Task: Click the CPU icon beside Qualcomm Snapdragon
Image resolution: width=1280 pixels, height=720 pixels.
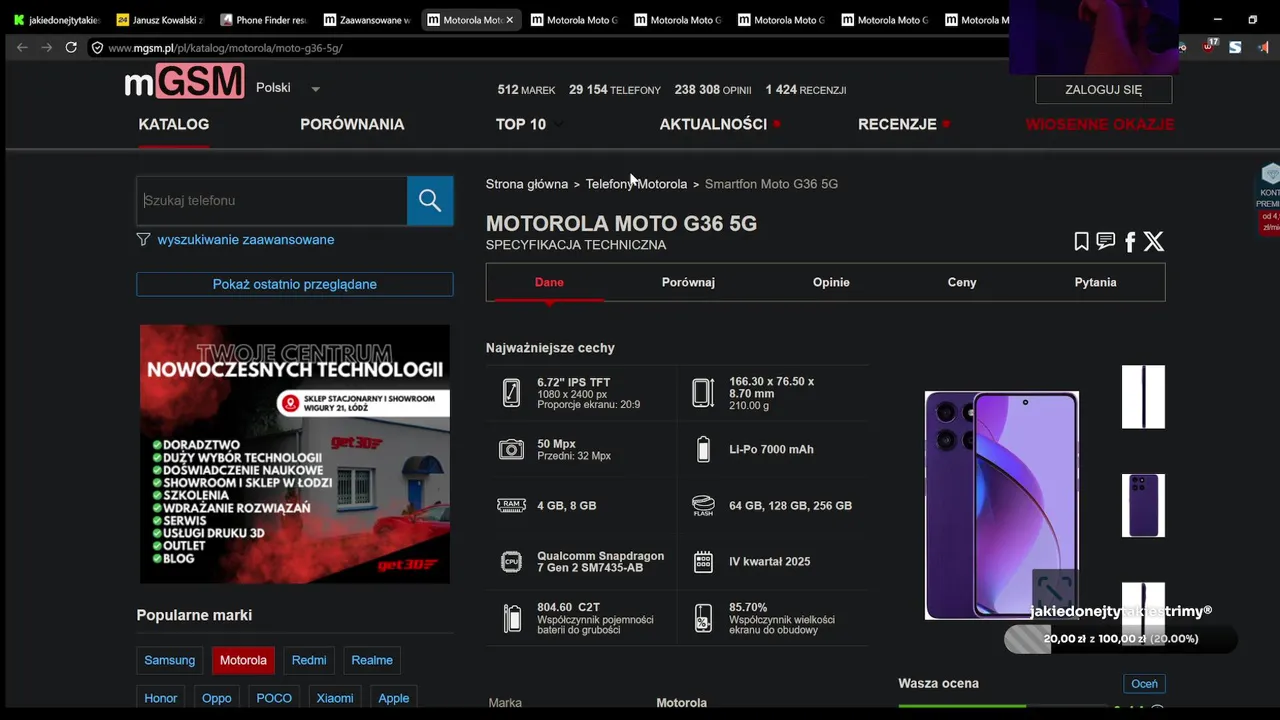Action: pos(511,561)
